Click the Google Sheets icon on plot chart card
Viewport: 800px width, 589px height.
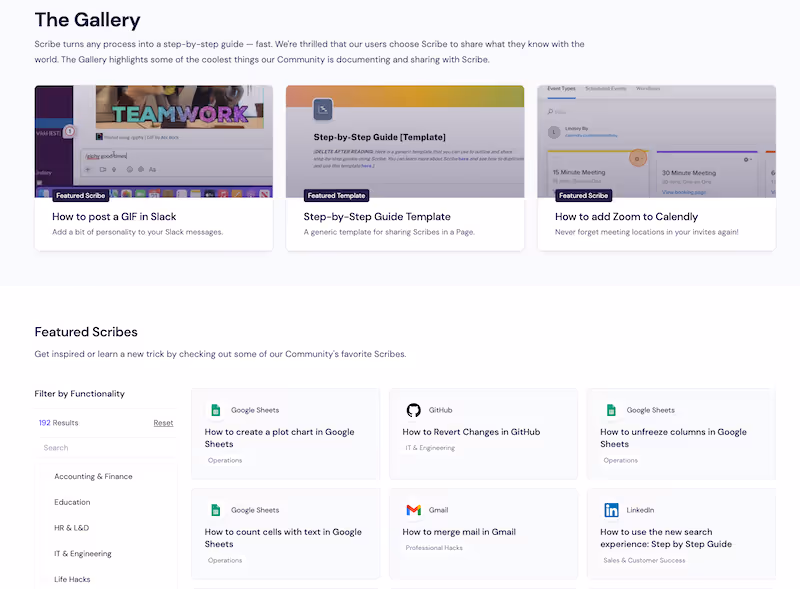pyautogui.click(x=216, y=410)
